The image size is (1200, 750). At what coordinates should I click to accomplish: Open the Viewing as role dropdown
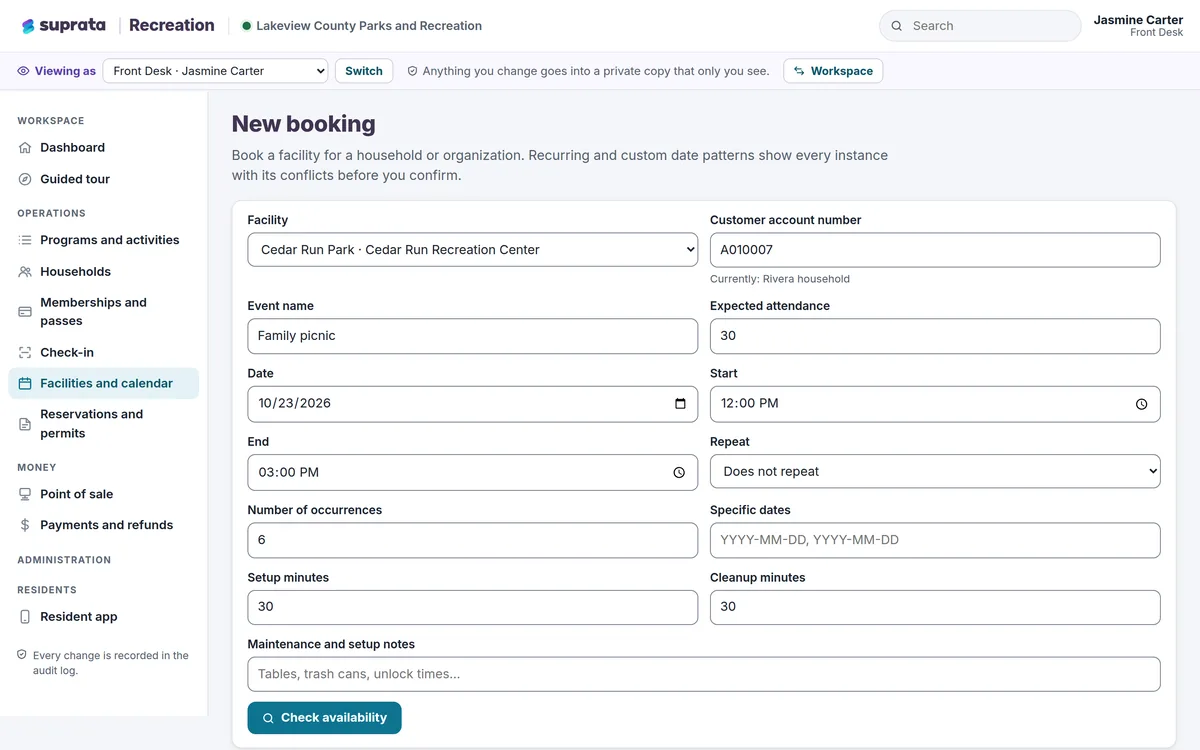[215, 71]
